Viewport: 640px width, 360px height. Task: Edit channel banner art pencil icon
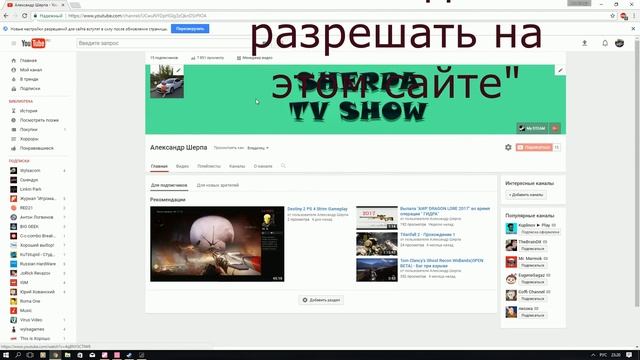coord(560,70)
